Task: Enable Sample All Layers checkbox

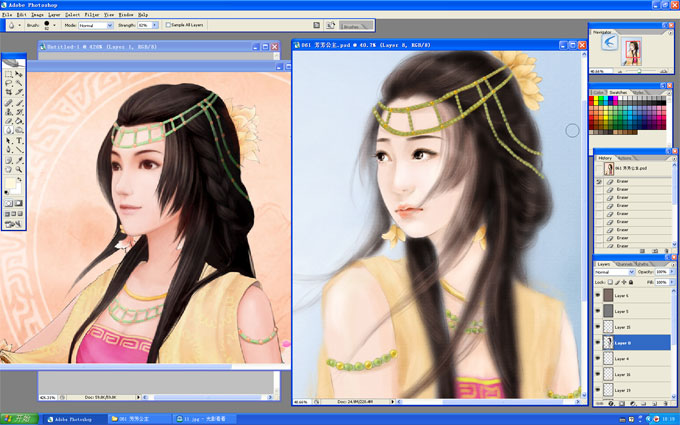Action: point(168,25)
